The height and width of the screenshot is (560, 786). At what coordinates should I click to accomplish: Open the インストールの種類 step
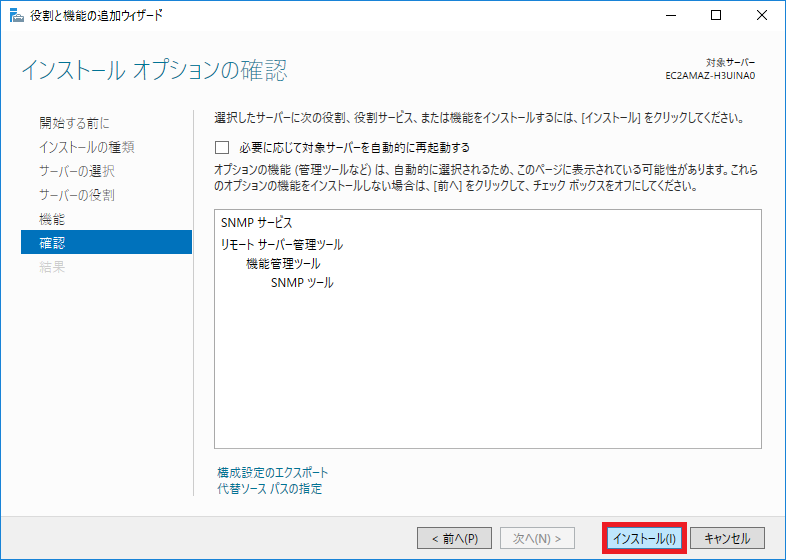(x=87, y=147)
